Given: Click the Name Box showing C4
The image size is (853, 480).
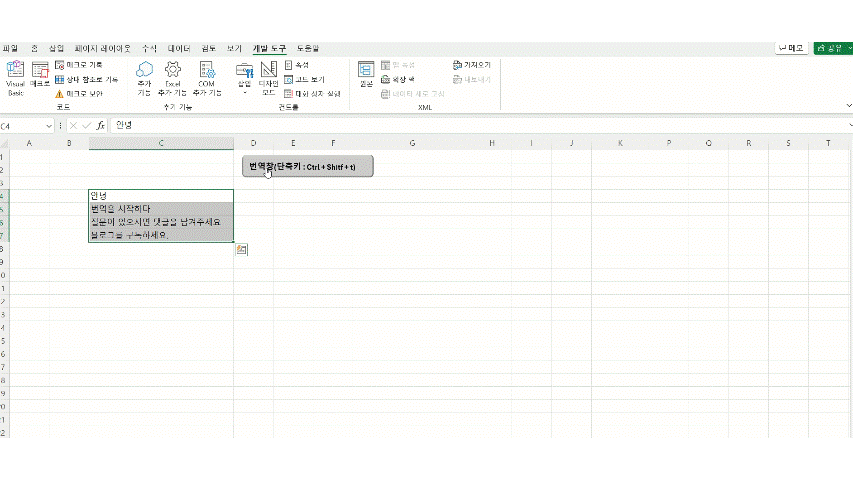Looking at the screenshot, I should click(x=22, y=126).
